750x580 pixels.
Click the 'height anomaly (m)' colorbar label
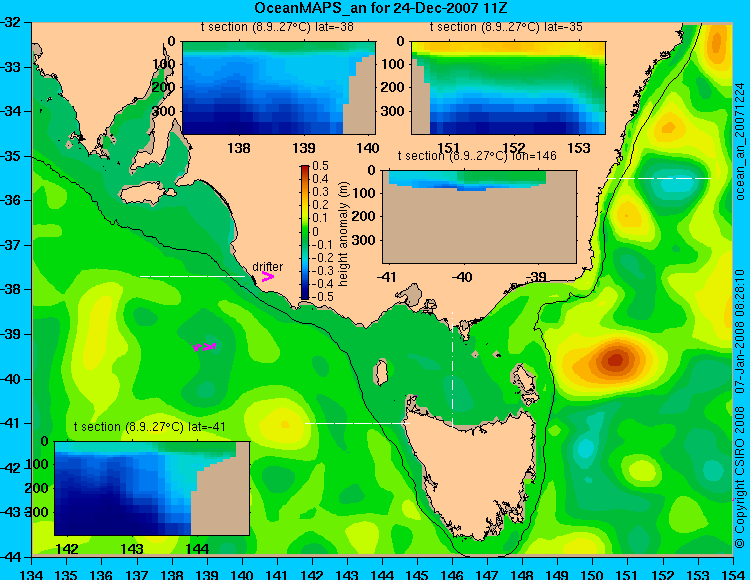(343, 234)
